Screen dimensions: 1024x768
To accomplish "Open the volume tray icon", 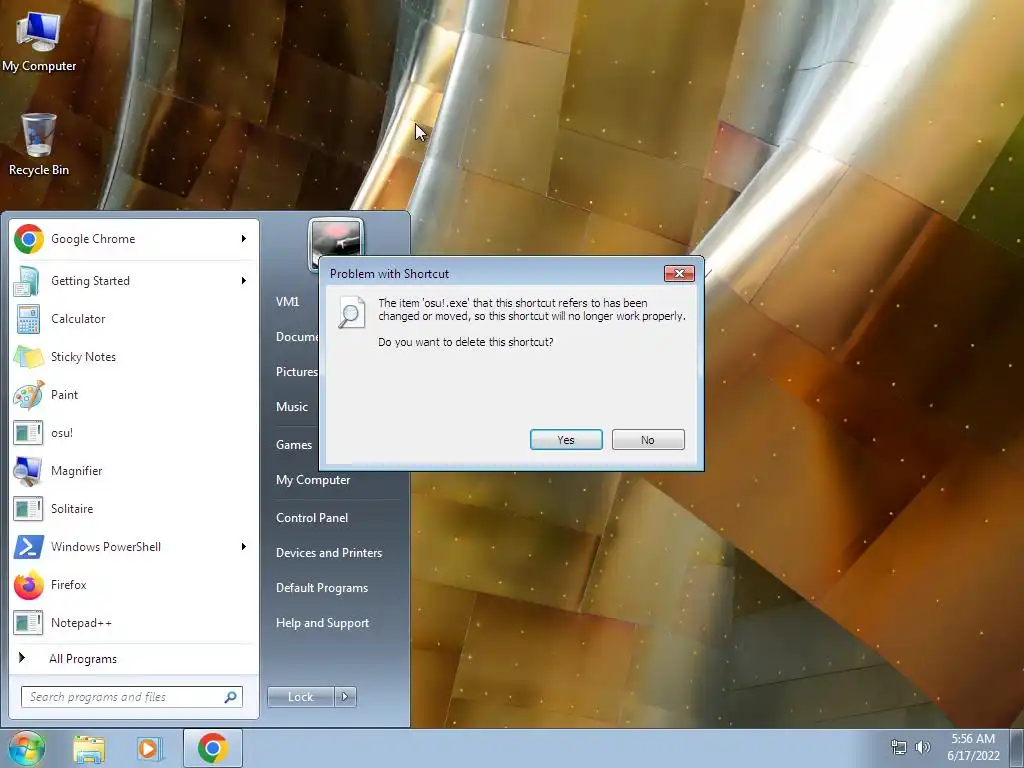I will 922,746.
